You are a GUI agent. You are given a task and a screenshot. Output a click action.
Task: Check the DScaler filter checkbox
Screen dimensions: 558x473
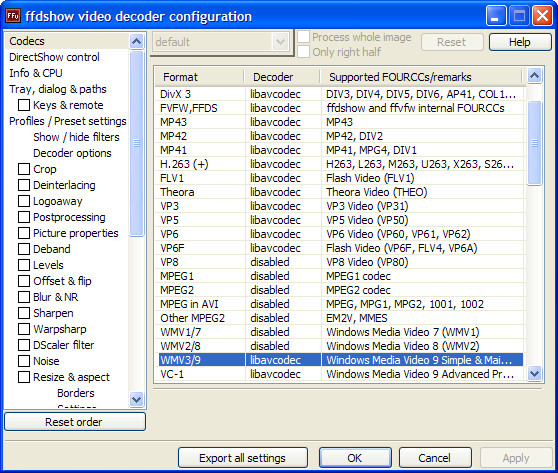pos(24,345)
